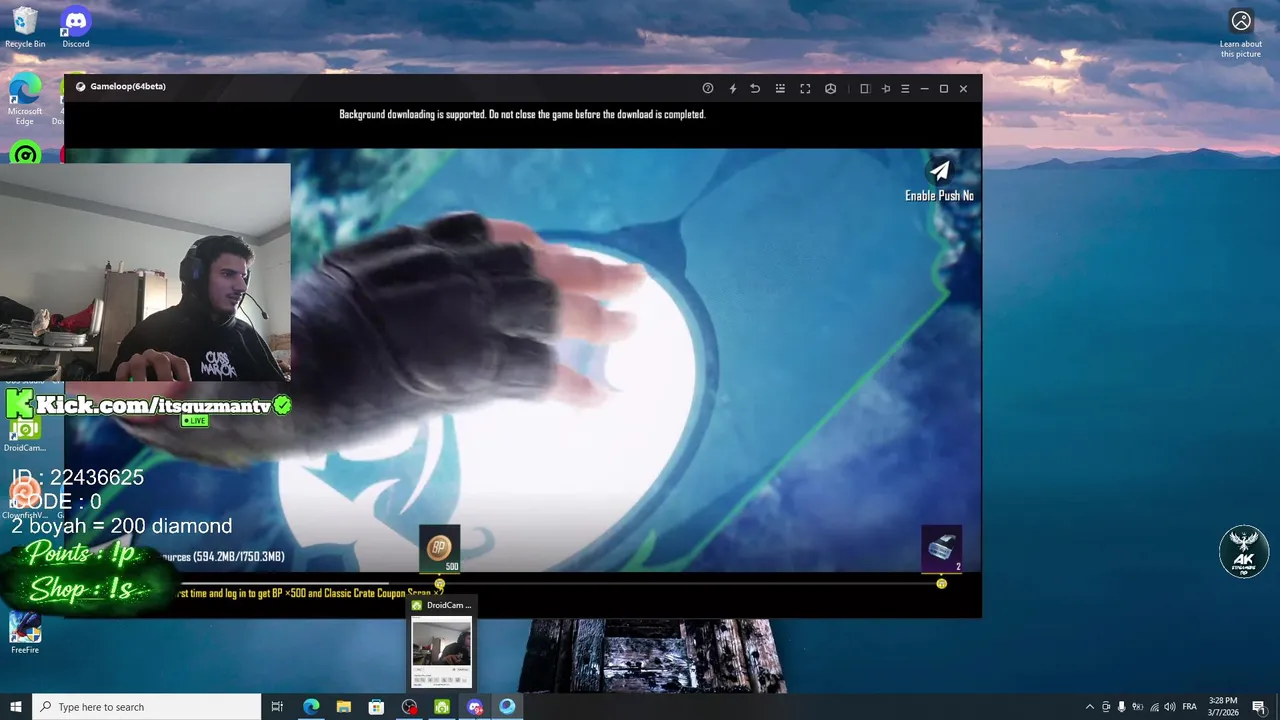Open Task View on the taskbar
Screen dimensions: 1280x720
[277, 707]
